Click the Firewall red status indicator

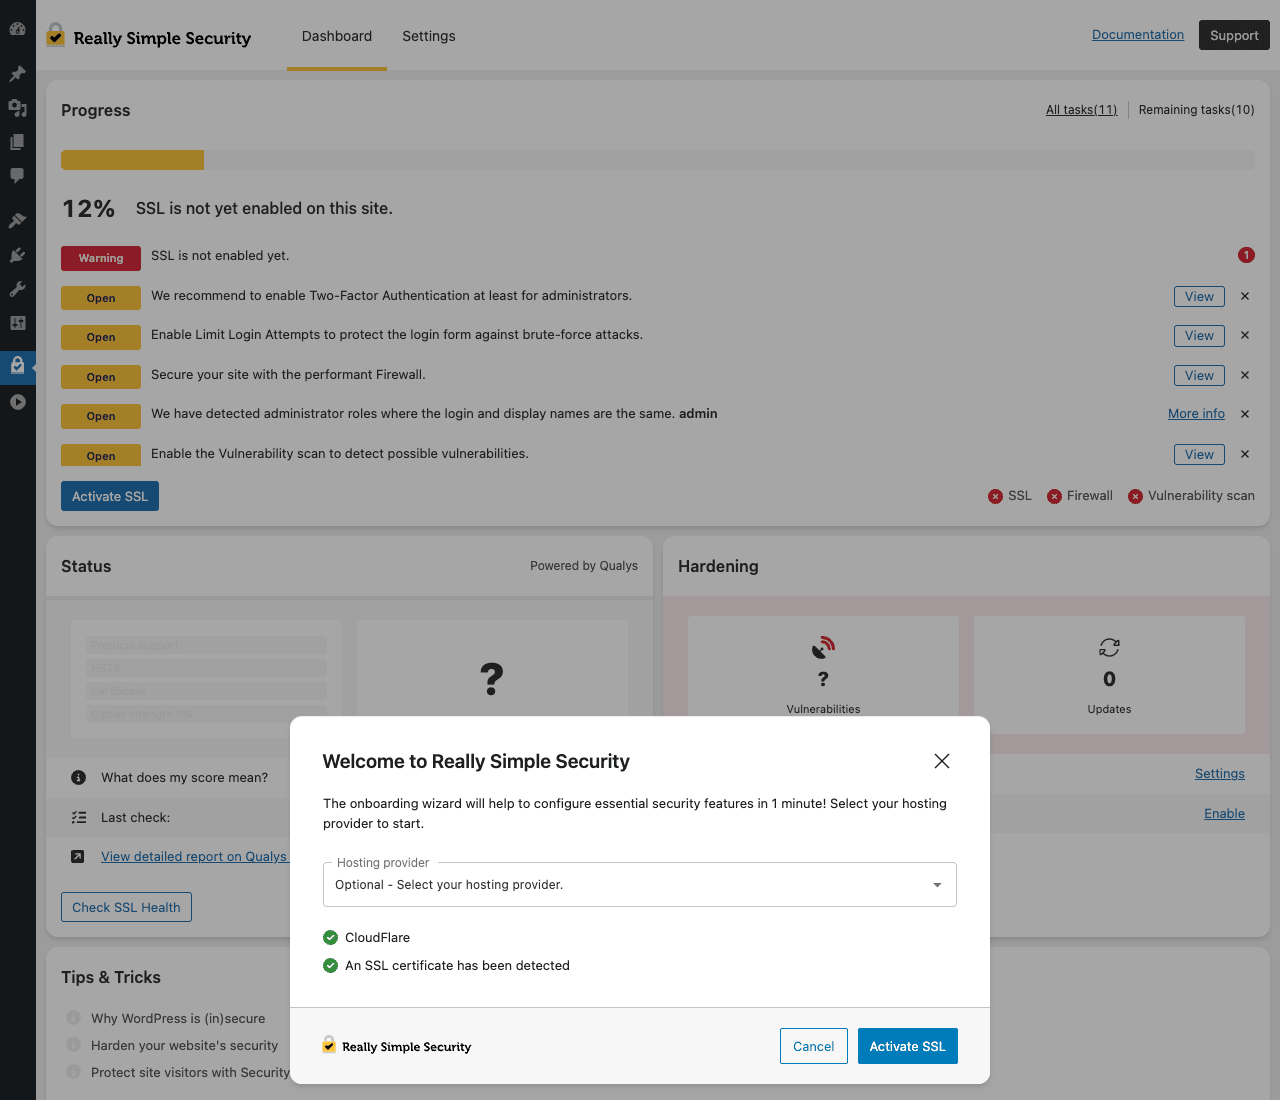tap(1054, 496)
